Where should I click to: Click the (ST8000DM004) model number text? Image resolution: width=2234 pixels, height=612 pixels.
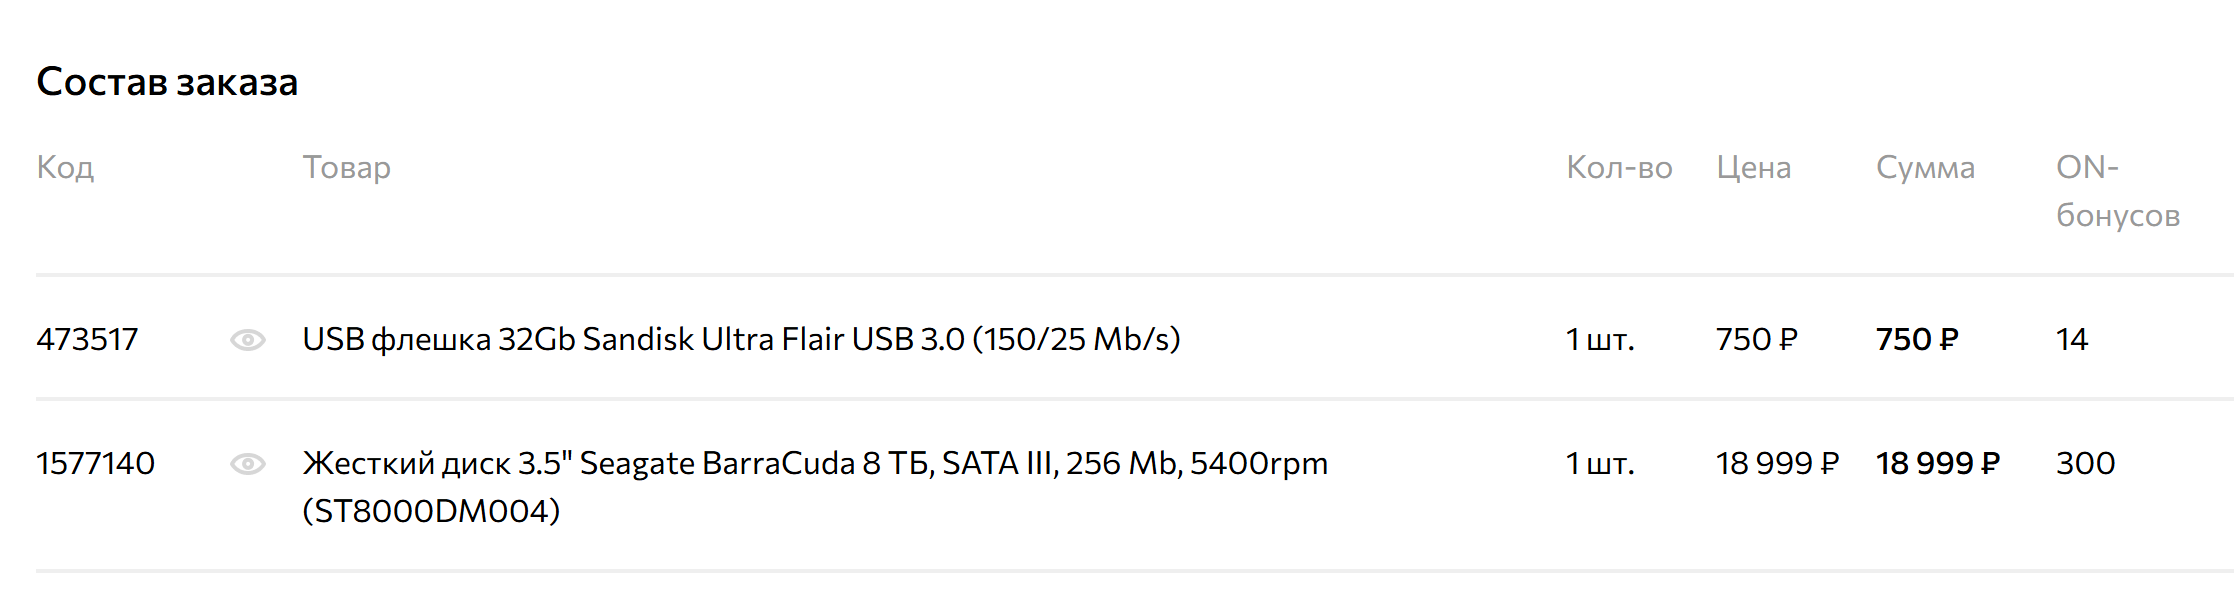(431, 512)
